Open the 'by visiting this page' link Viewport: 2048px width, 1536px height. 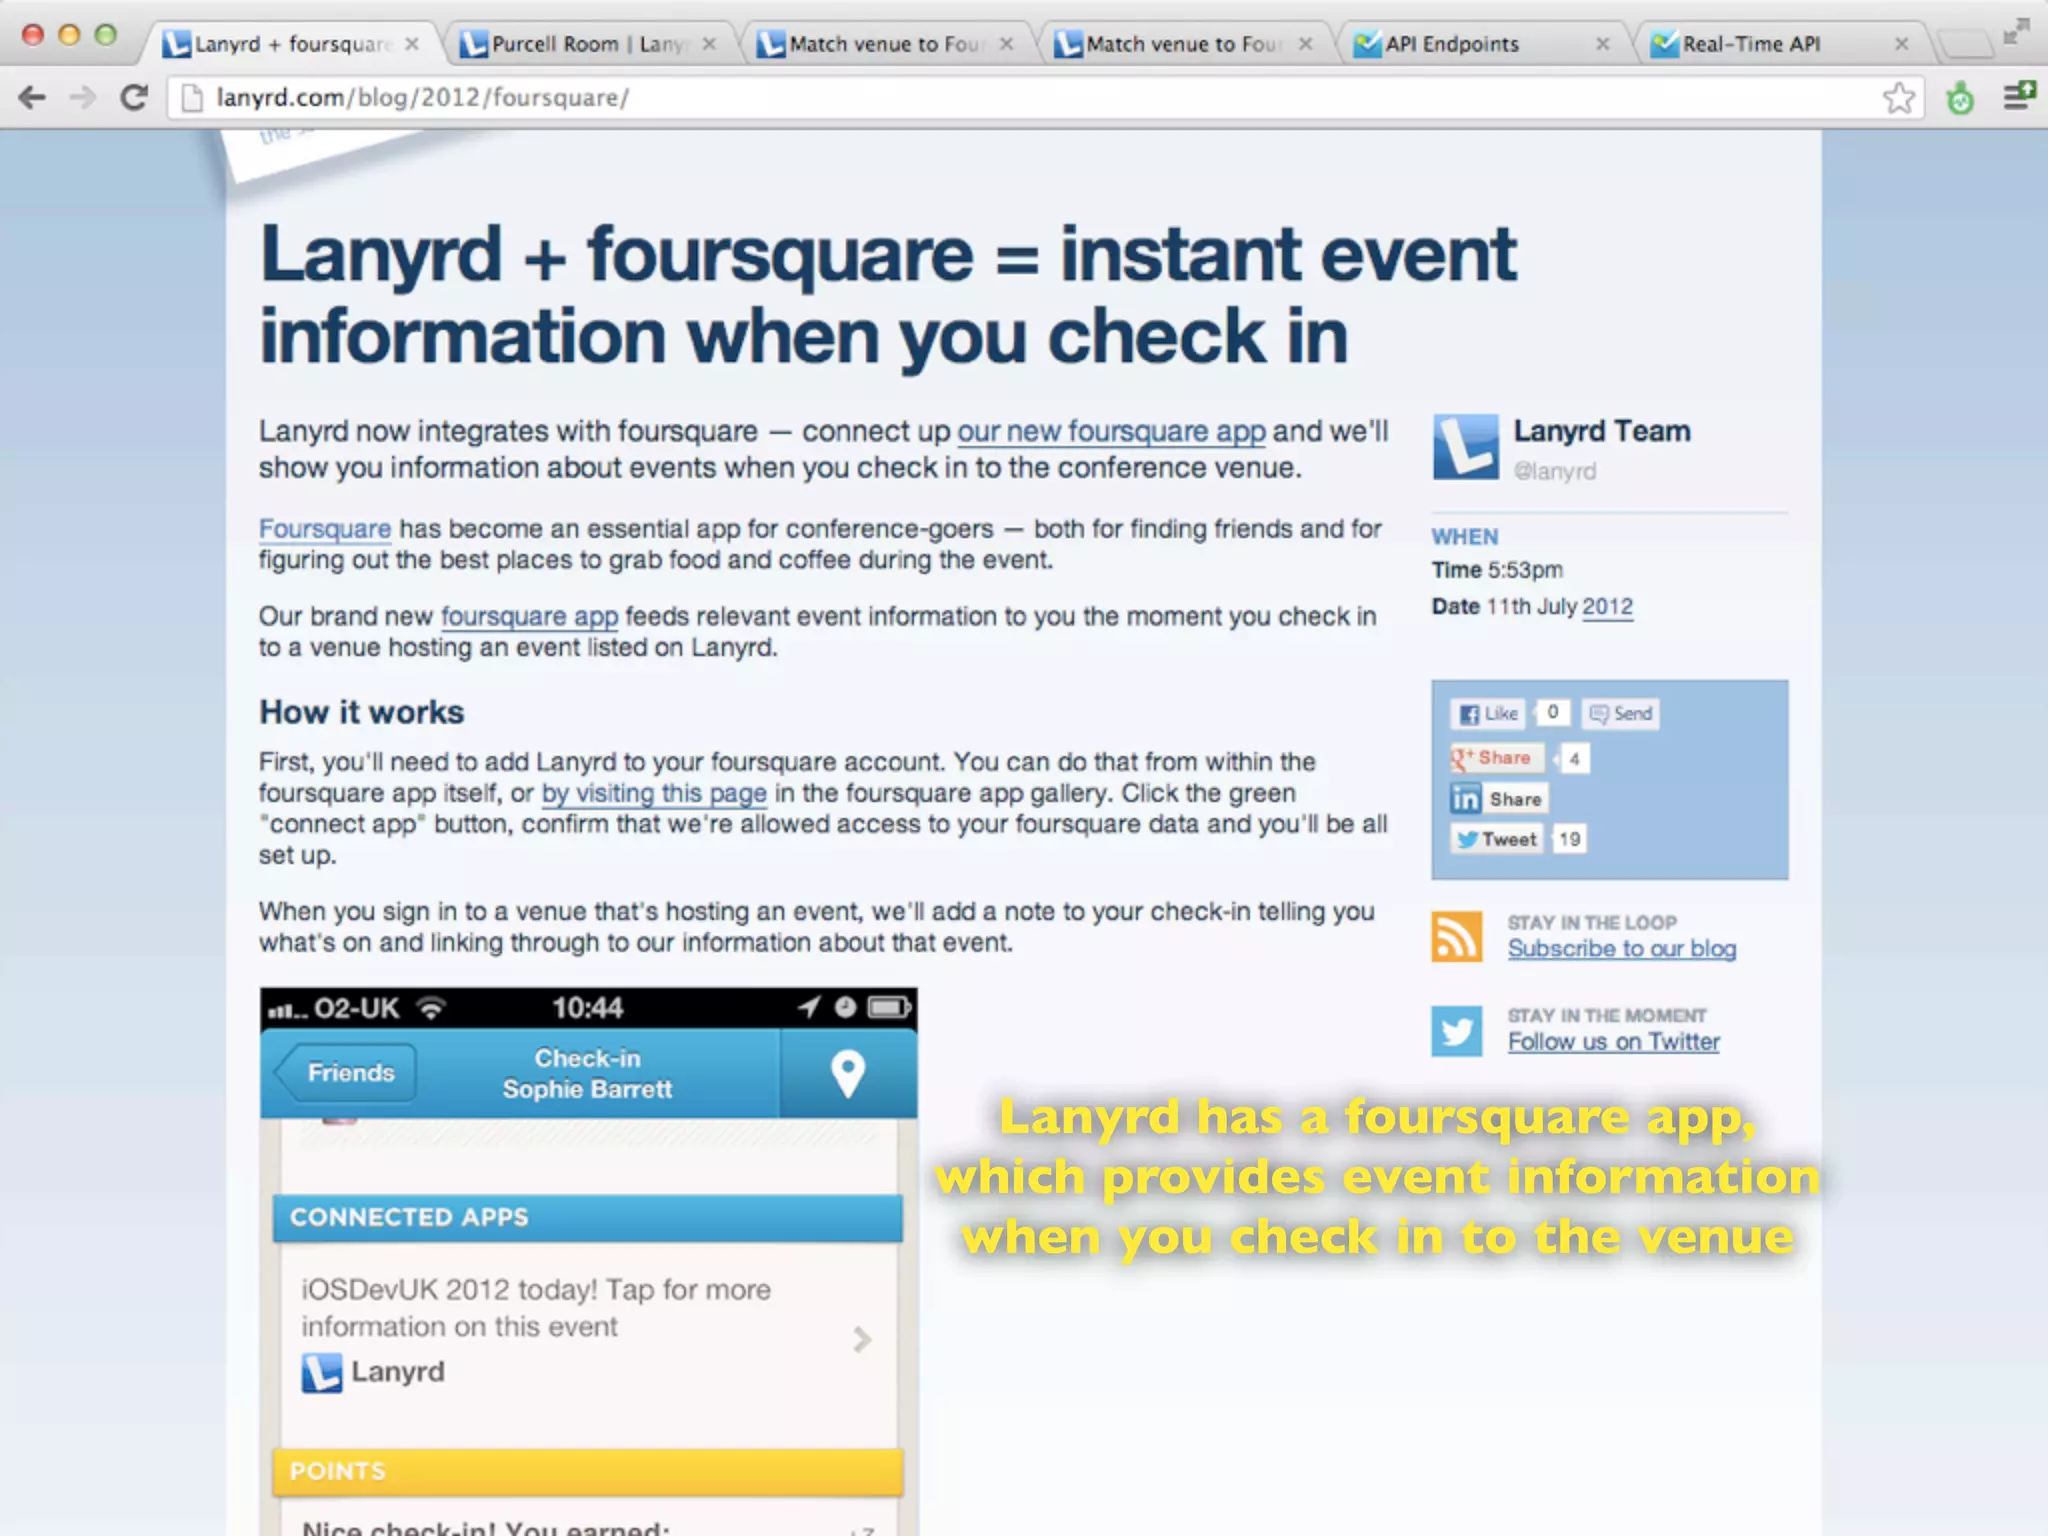click(x=654, y=793)
